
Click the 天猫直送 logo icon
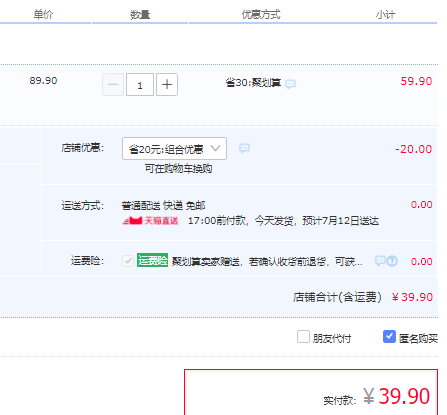point(133,221)
